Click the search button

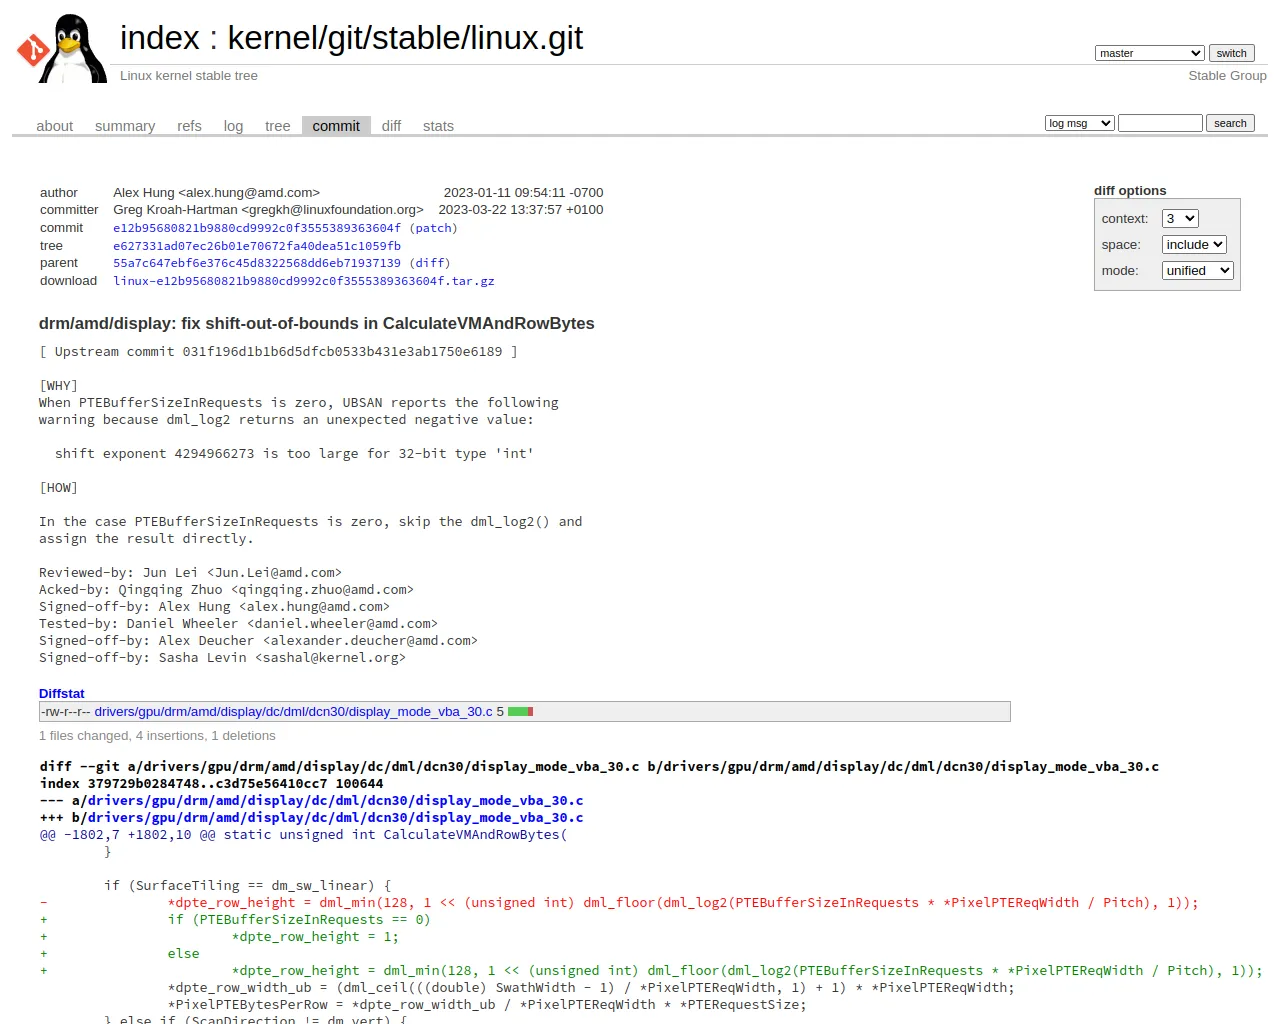[1230, 123]
